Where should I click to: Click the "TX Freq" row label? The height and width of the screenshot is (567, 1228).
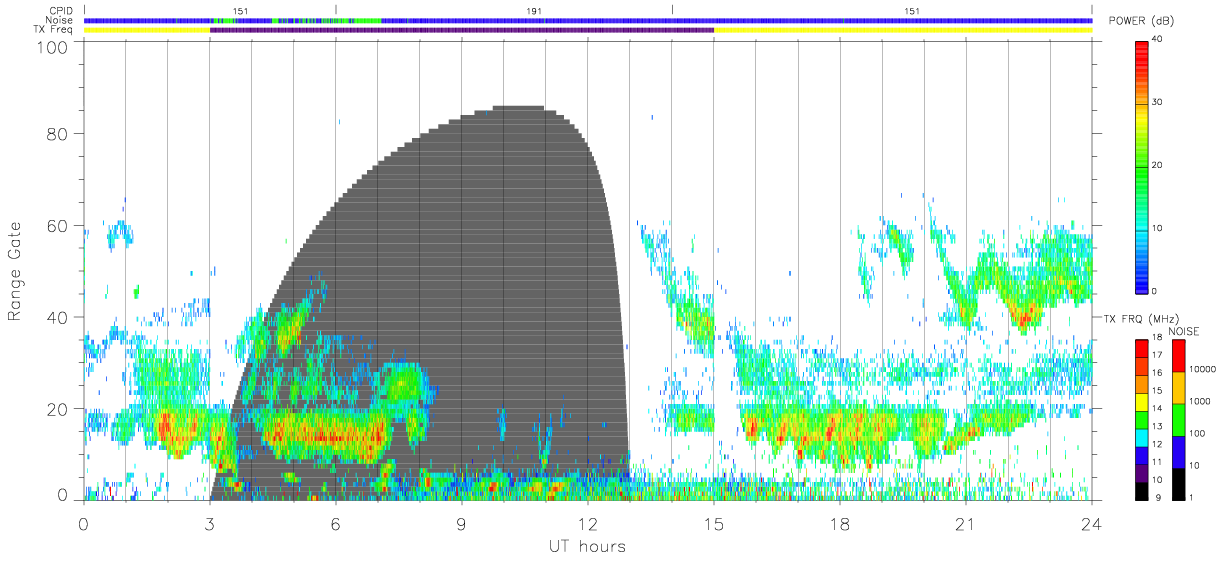(54, 30)
